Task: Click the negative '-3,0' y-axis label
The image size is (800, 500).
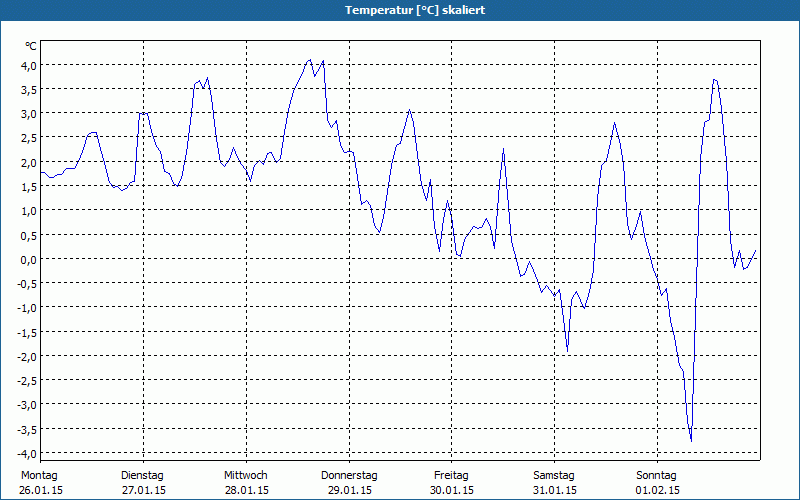Action: click(27, 405)
